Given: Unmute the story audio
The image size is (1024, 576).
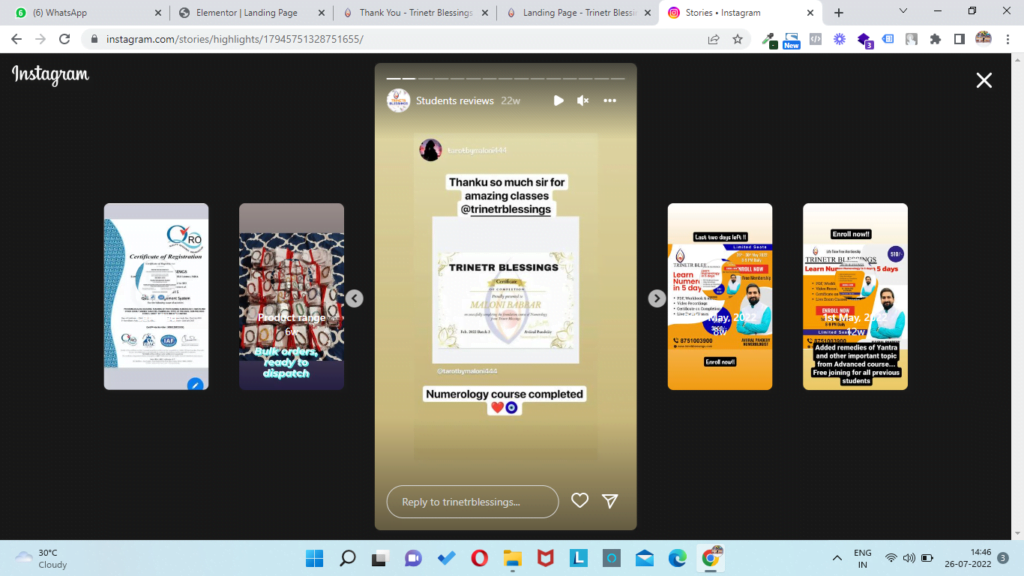Looking at the screenshot, I should [583, 101].
